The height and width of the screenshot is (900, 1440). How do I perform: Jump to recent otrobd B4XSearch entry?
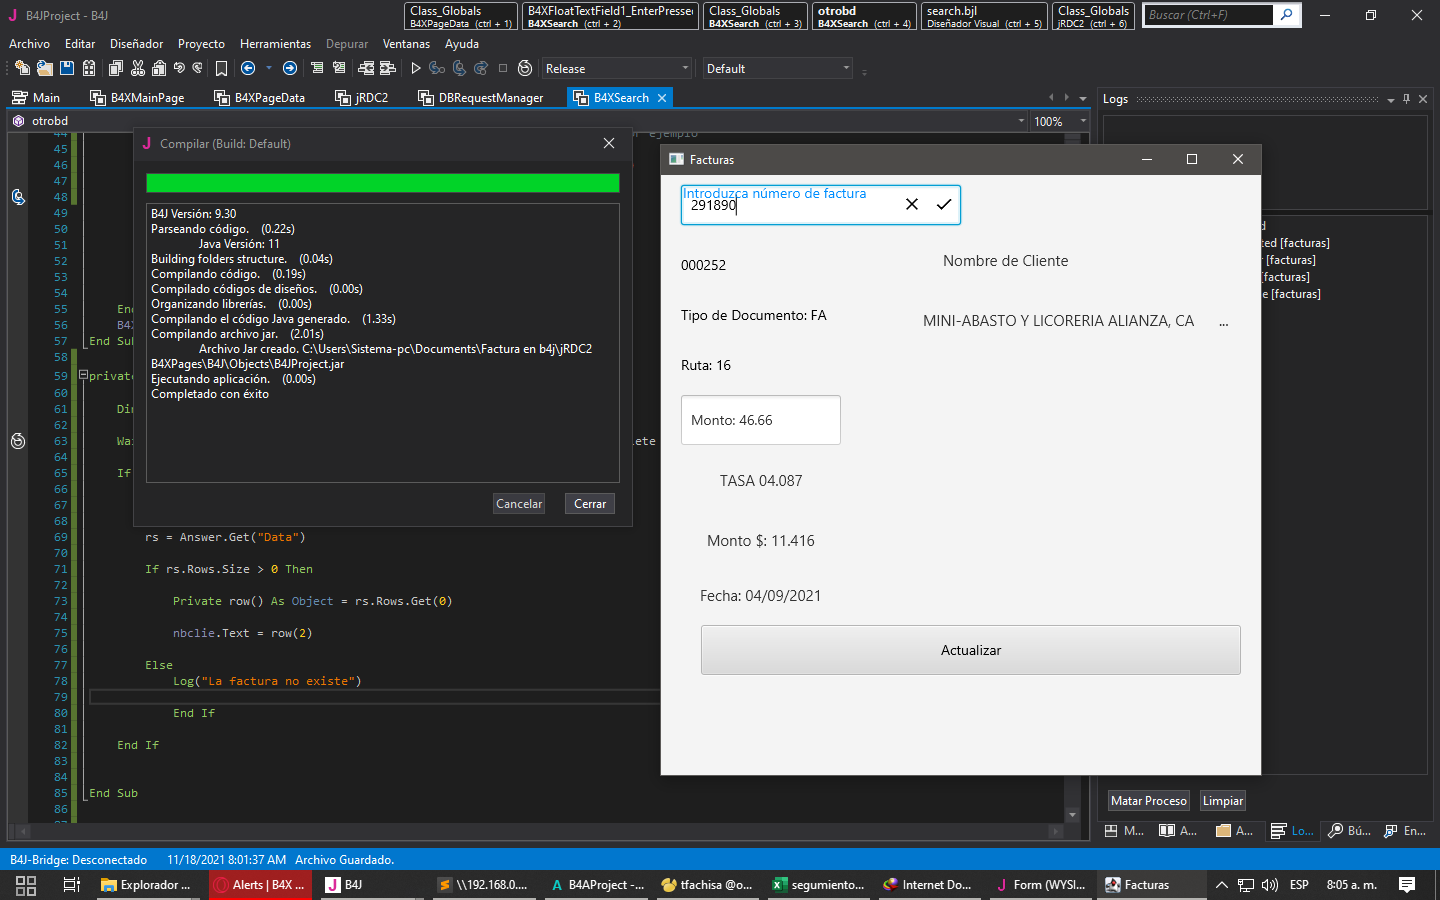click(864, 16)
